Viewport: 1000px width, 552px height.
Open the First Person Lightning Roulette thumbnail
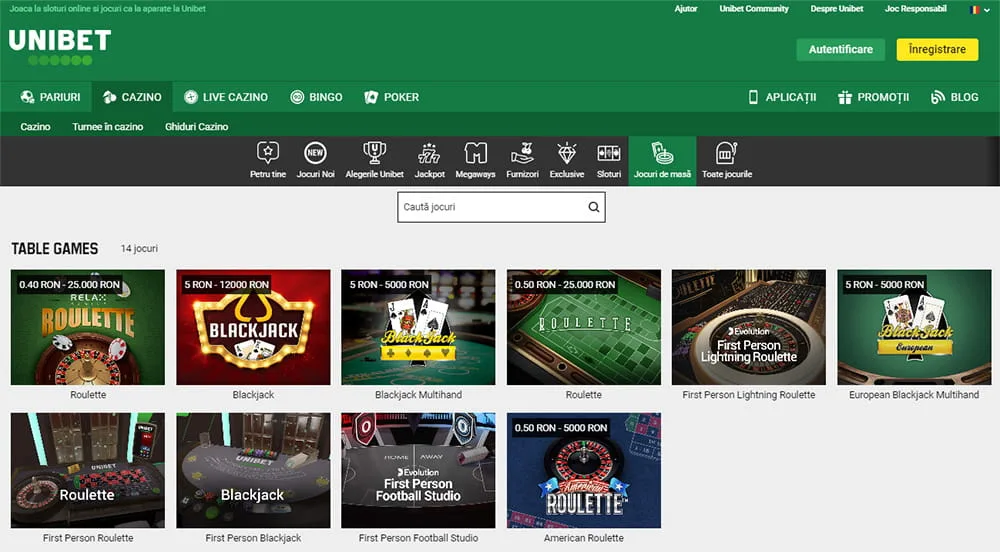click(x=748, y=327)
